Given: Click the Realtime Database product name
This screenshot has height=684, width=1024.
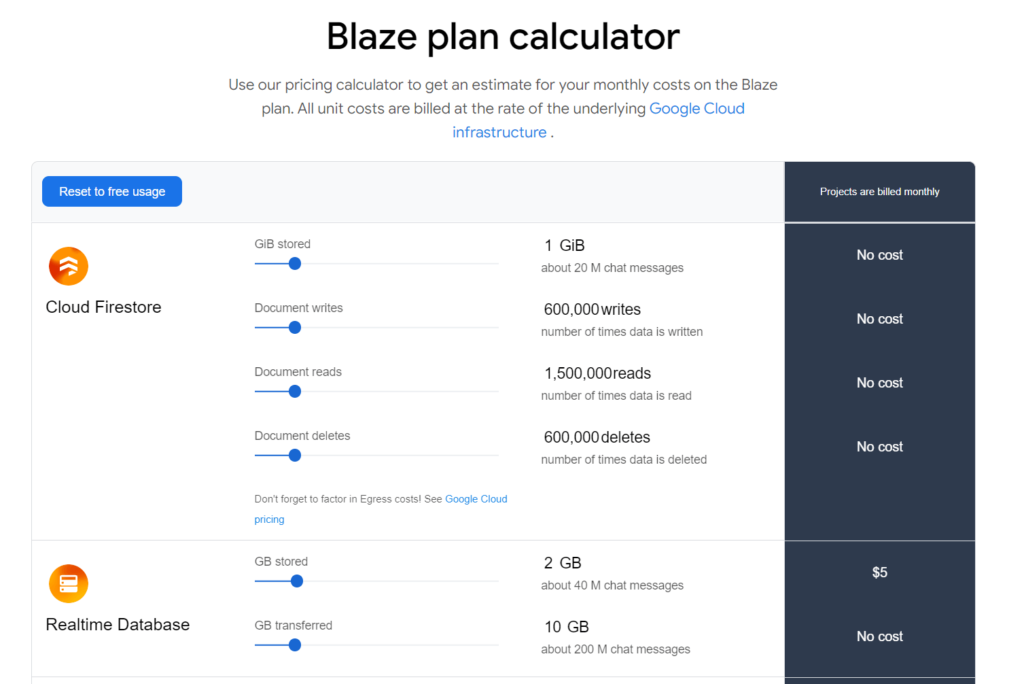Looking at the screenshot, I should point(117,625).
